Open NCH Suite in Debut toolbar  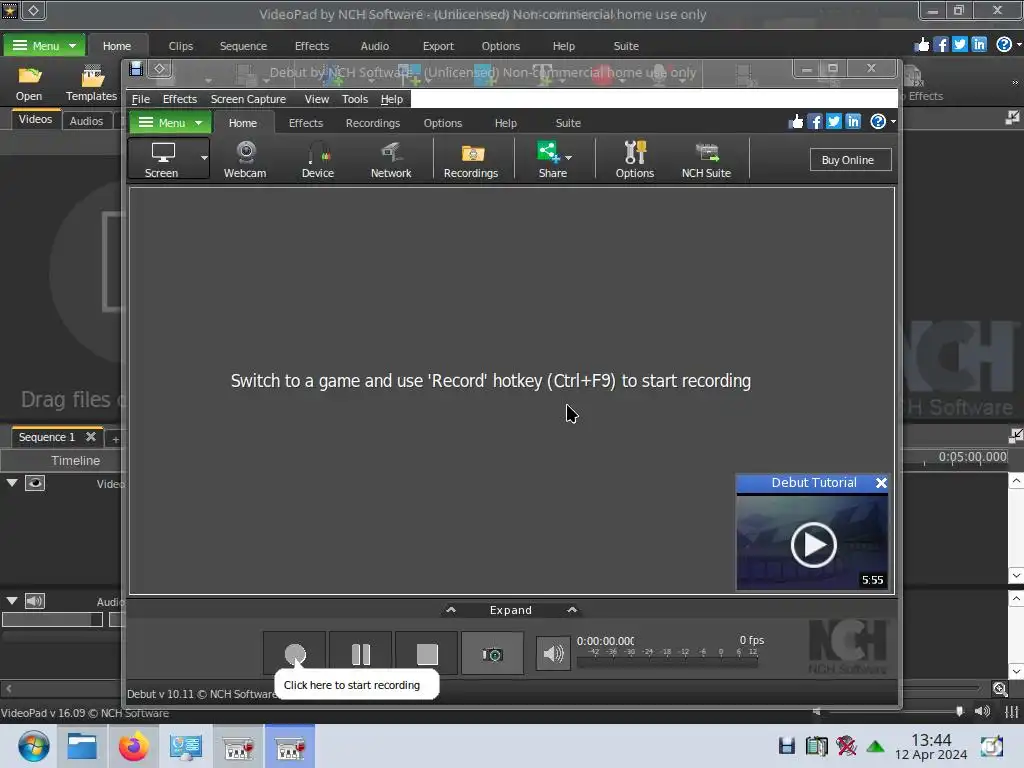(706, 159)
